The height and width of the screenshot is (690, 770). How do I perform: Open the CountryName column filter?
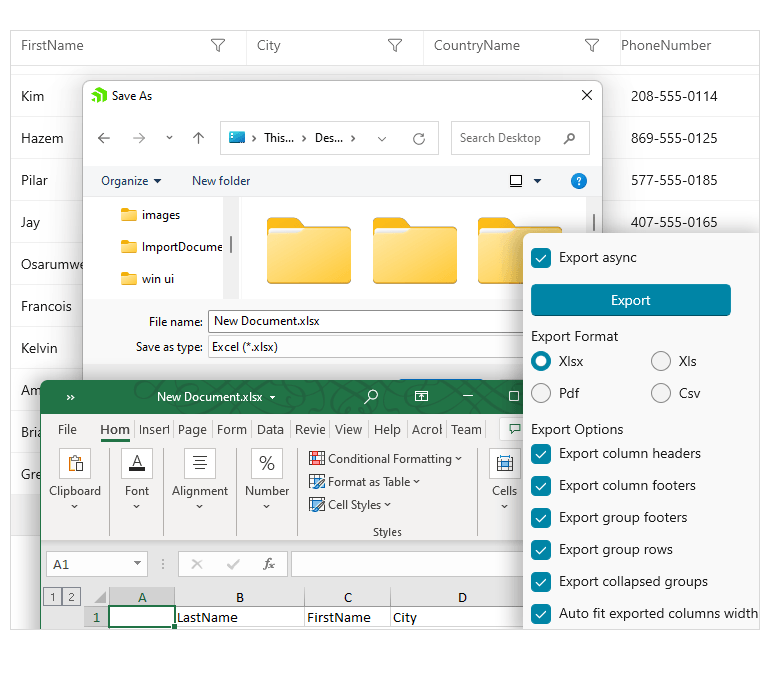click(592, 46)
